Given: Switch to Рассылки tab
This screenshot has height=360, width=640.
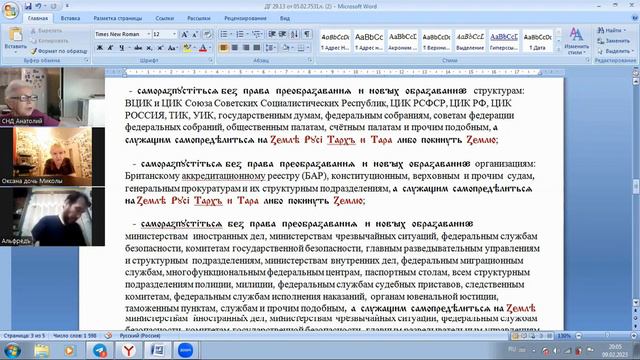Looking at the screenshot, I should 199,18.
